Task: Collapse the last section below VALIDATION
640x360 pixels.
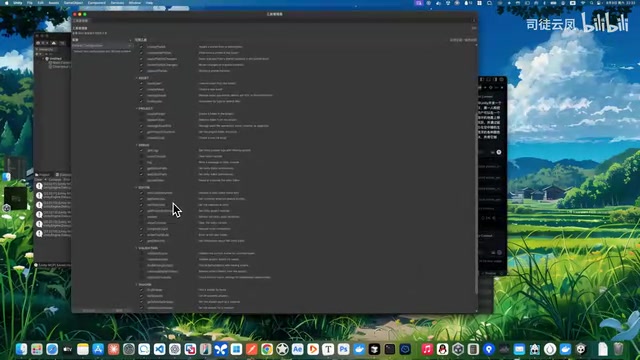Action: 137,284
